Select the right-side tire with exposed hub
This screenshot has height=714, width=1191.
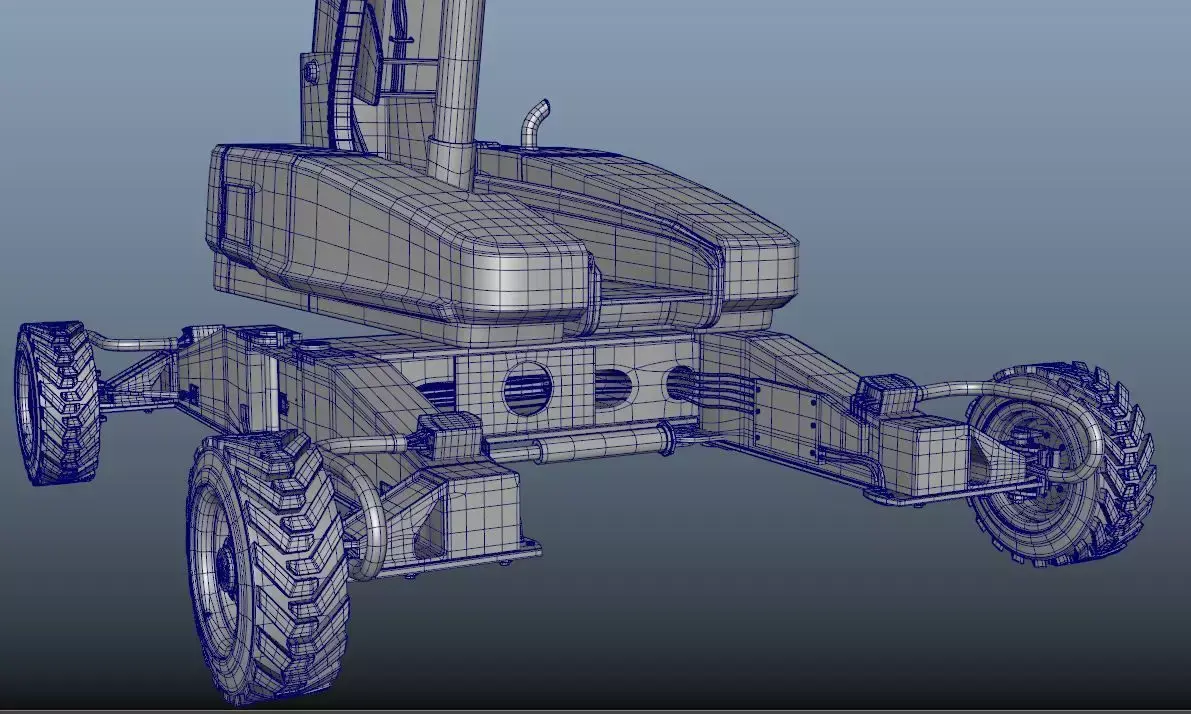click(x=1063, y=465)
